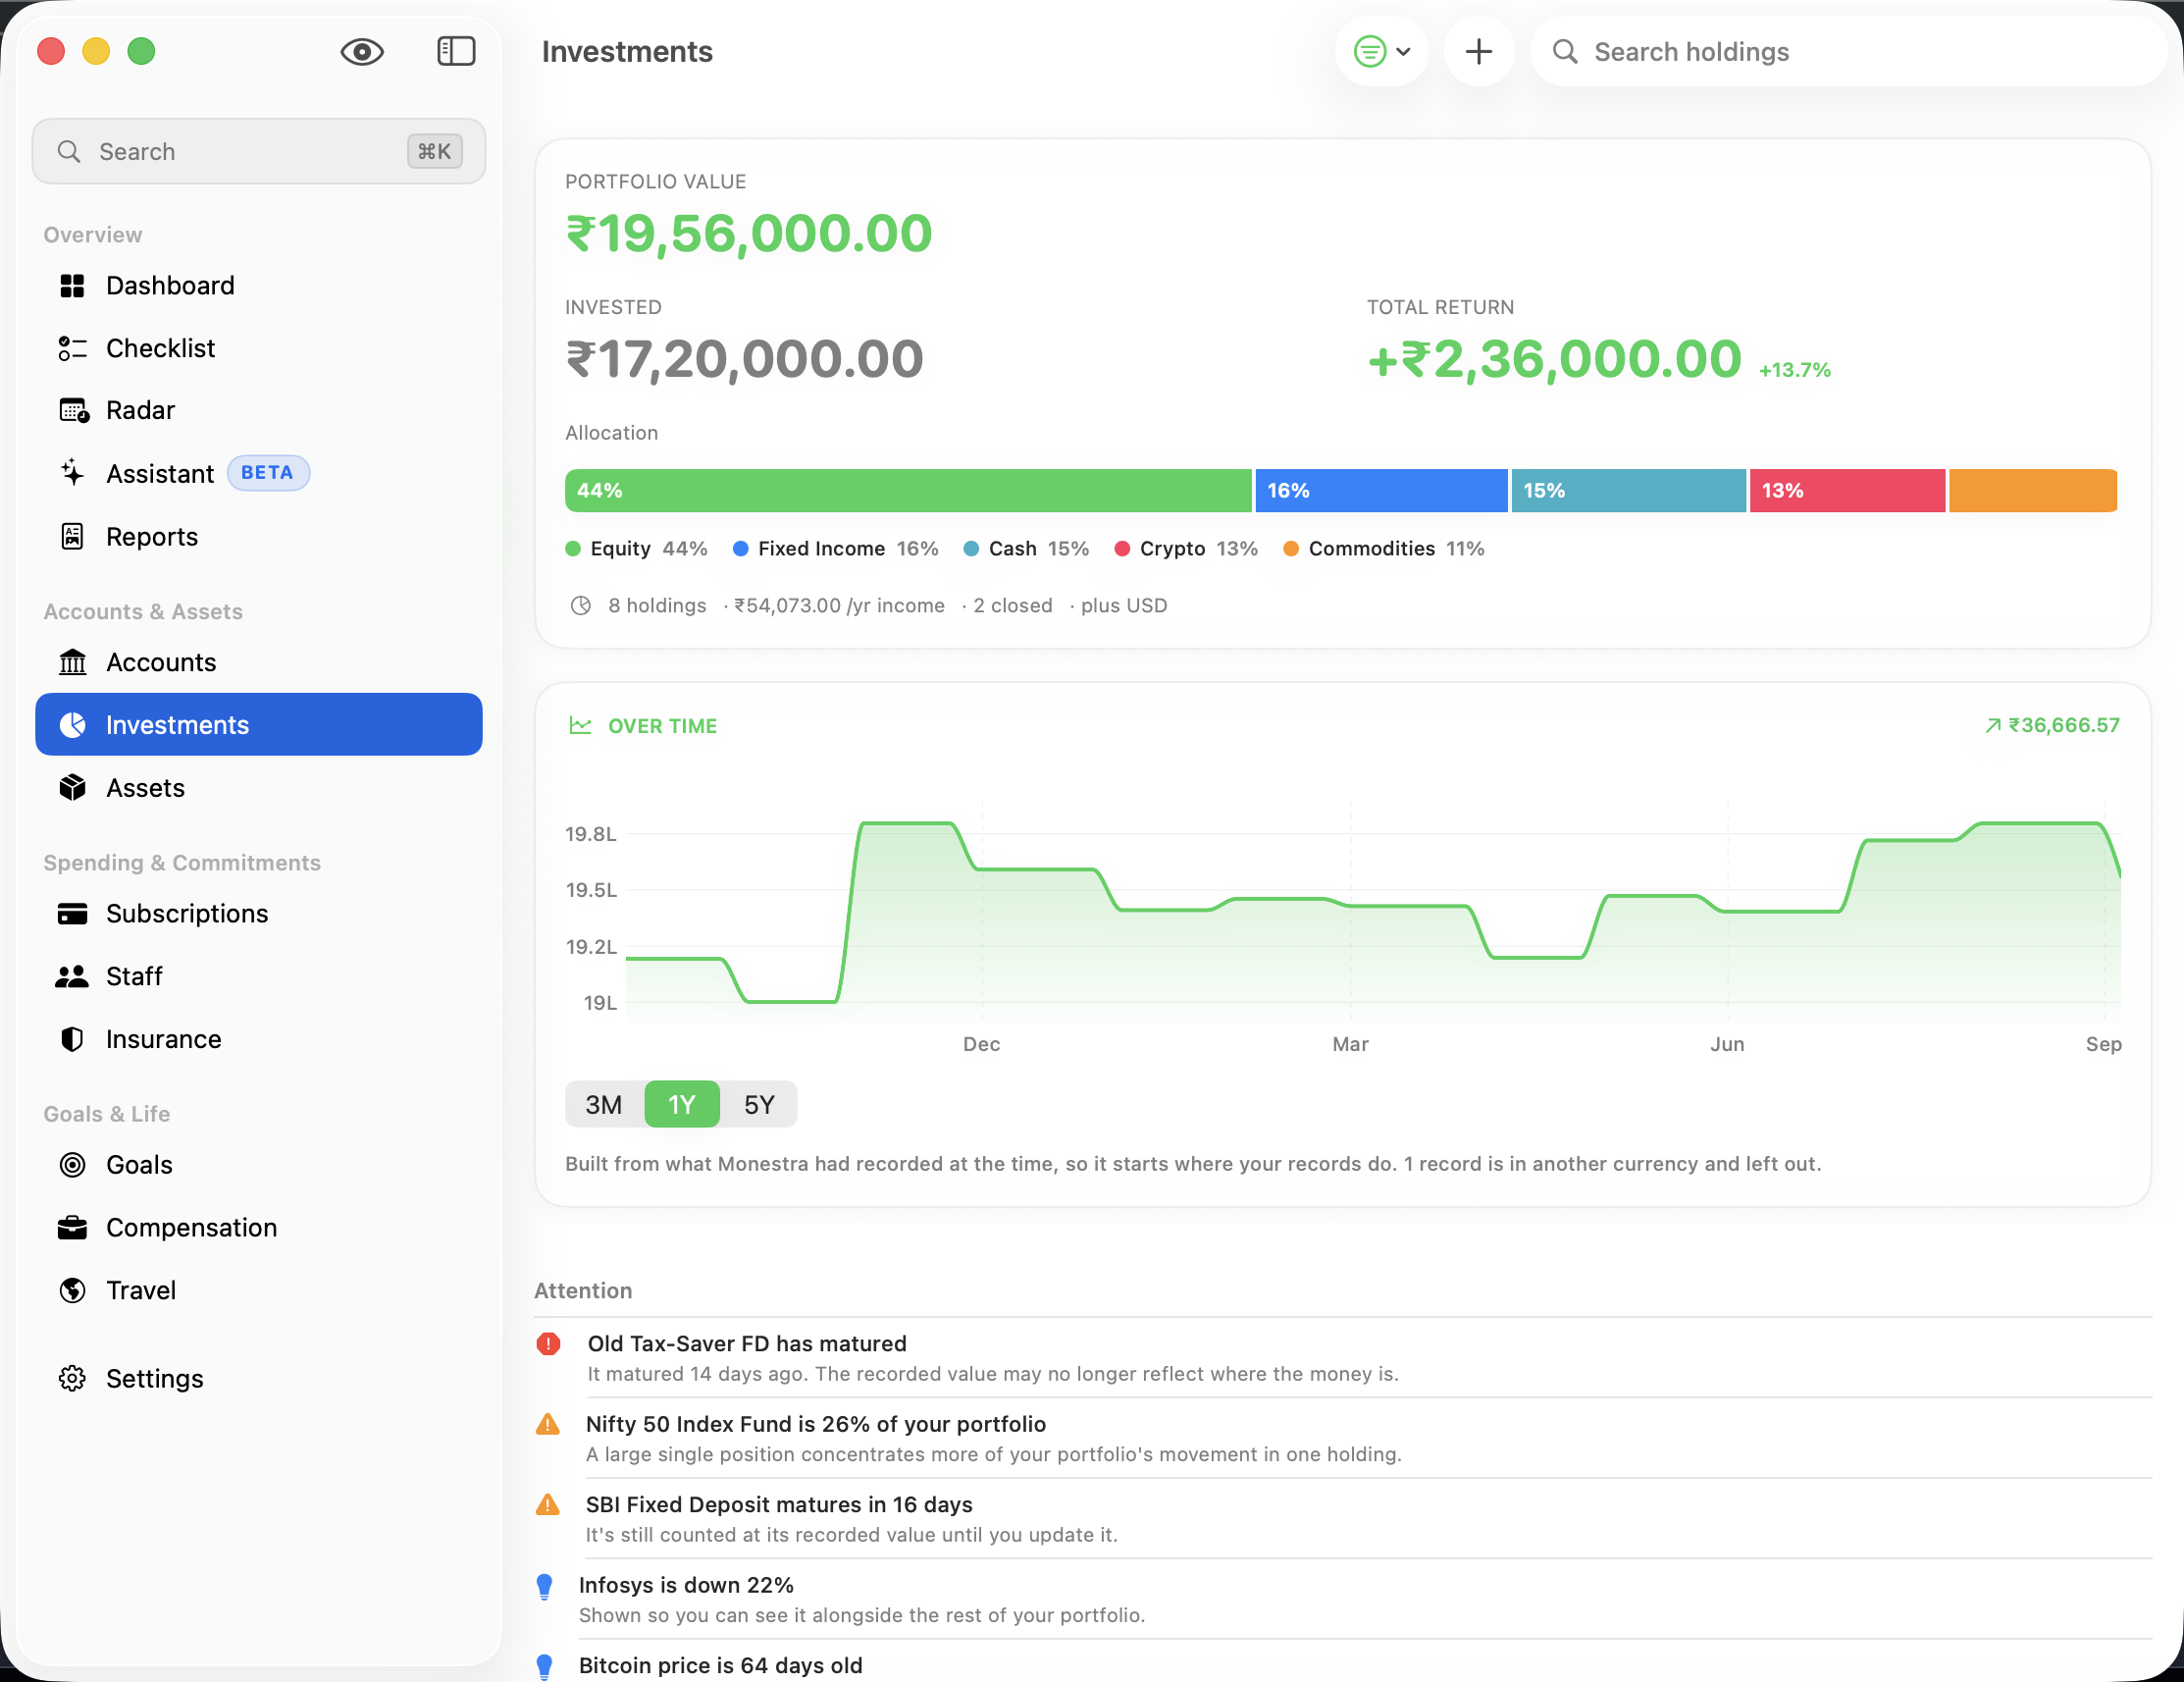The image size is (2184, 1682).
Task: Open the Nifty 50 Index Fund concentration alert
Action: 1343,1439
